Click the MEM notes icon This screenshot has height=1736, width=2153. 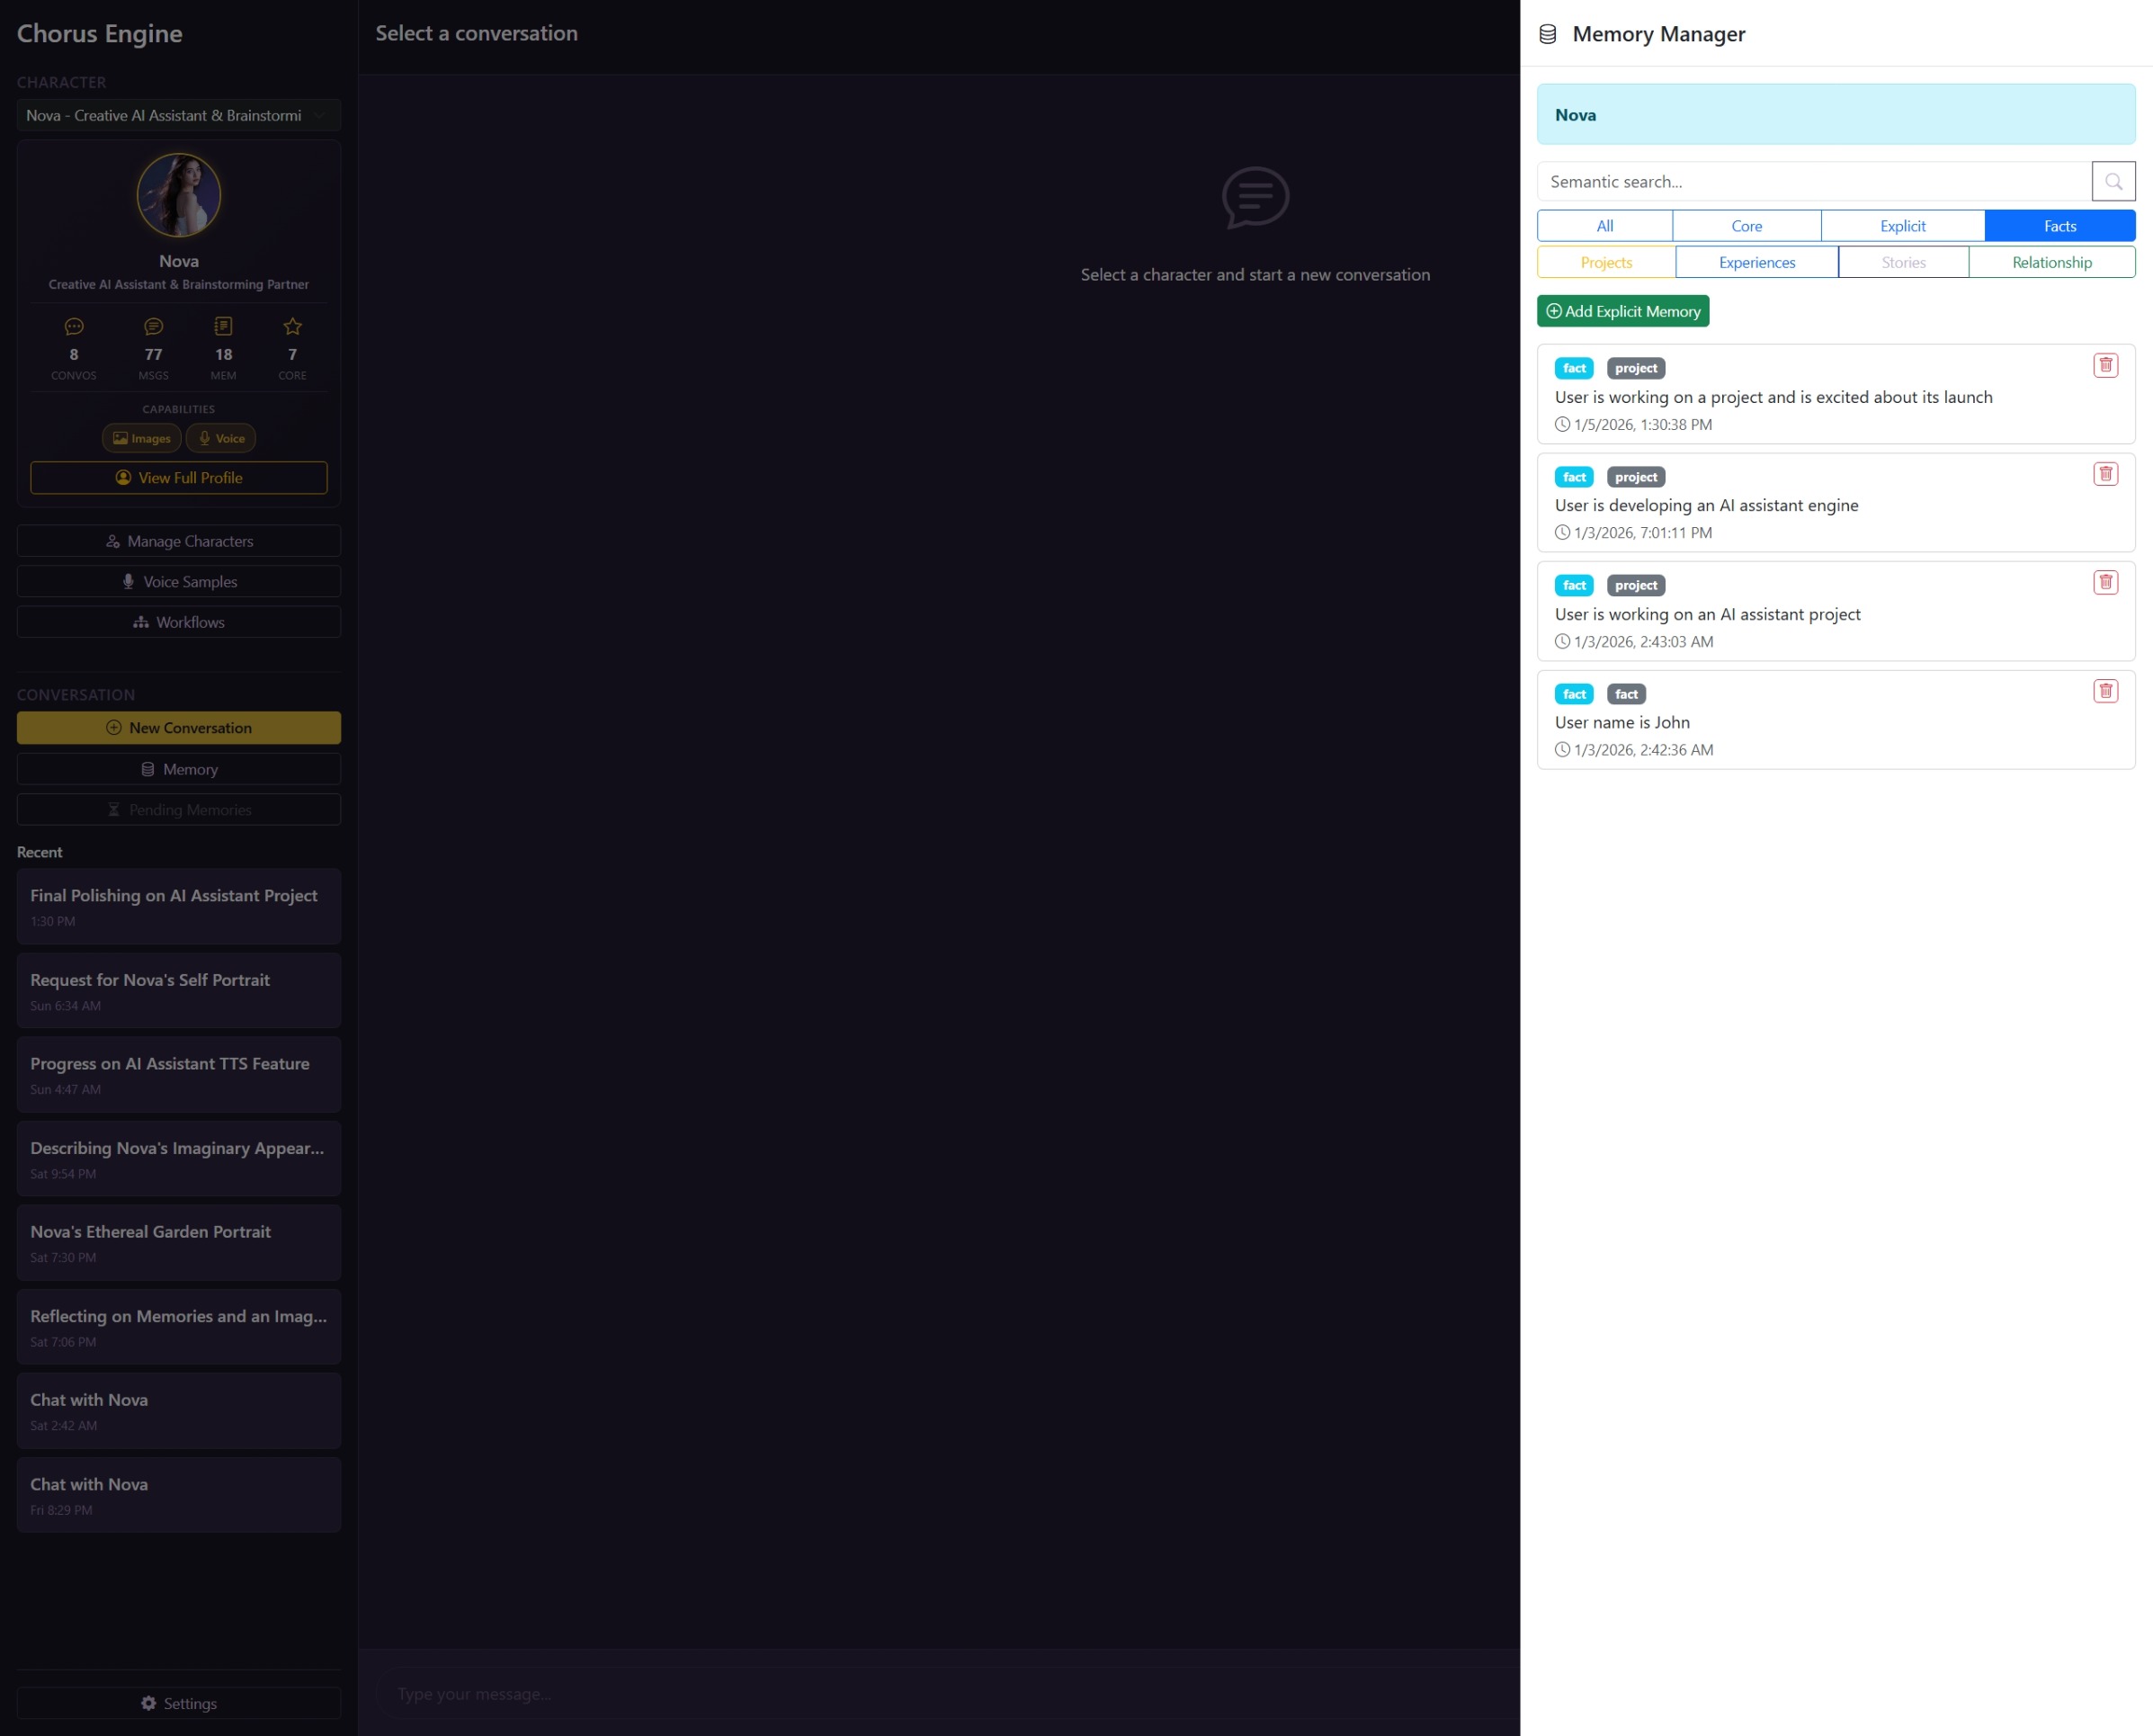(223, 326)
